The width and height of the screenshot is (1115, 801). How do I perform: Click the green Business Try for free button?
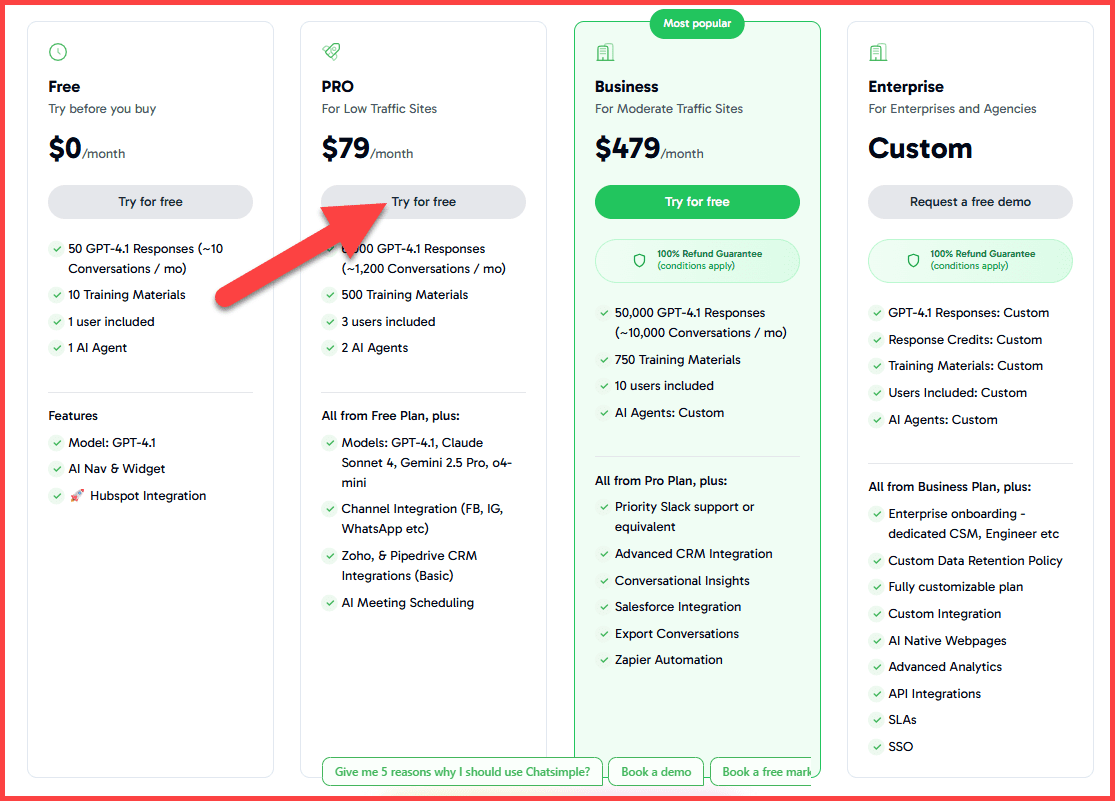(697, 202)
